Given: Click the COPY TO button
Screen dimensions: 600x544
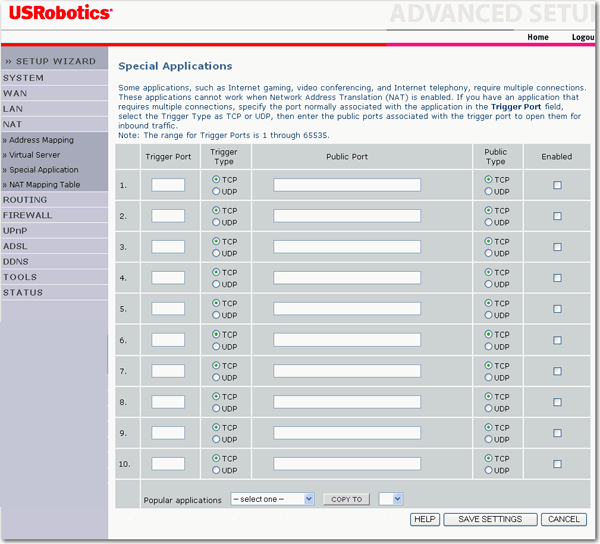Looking at the screenshot, I should (346, 499).
